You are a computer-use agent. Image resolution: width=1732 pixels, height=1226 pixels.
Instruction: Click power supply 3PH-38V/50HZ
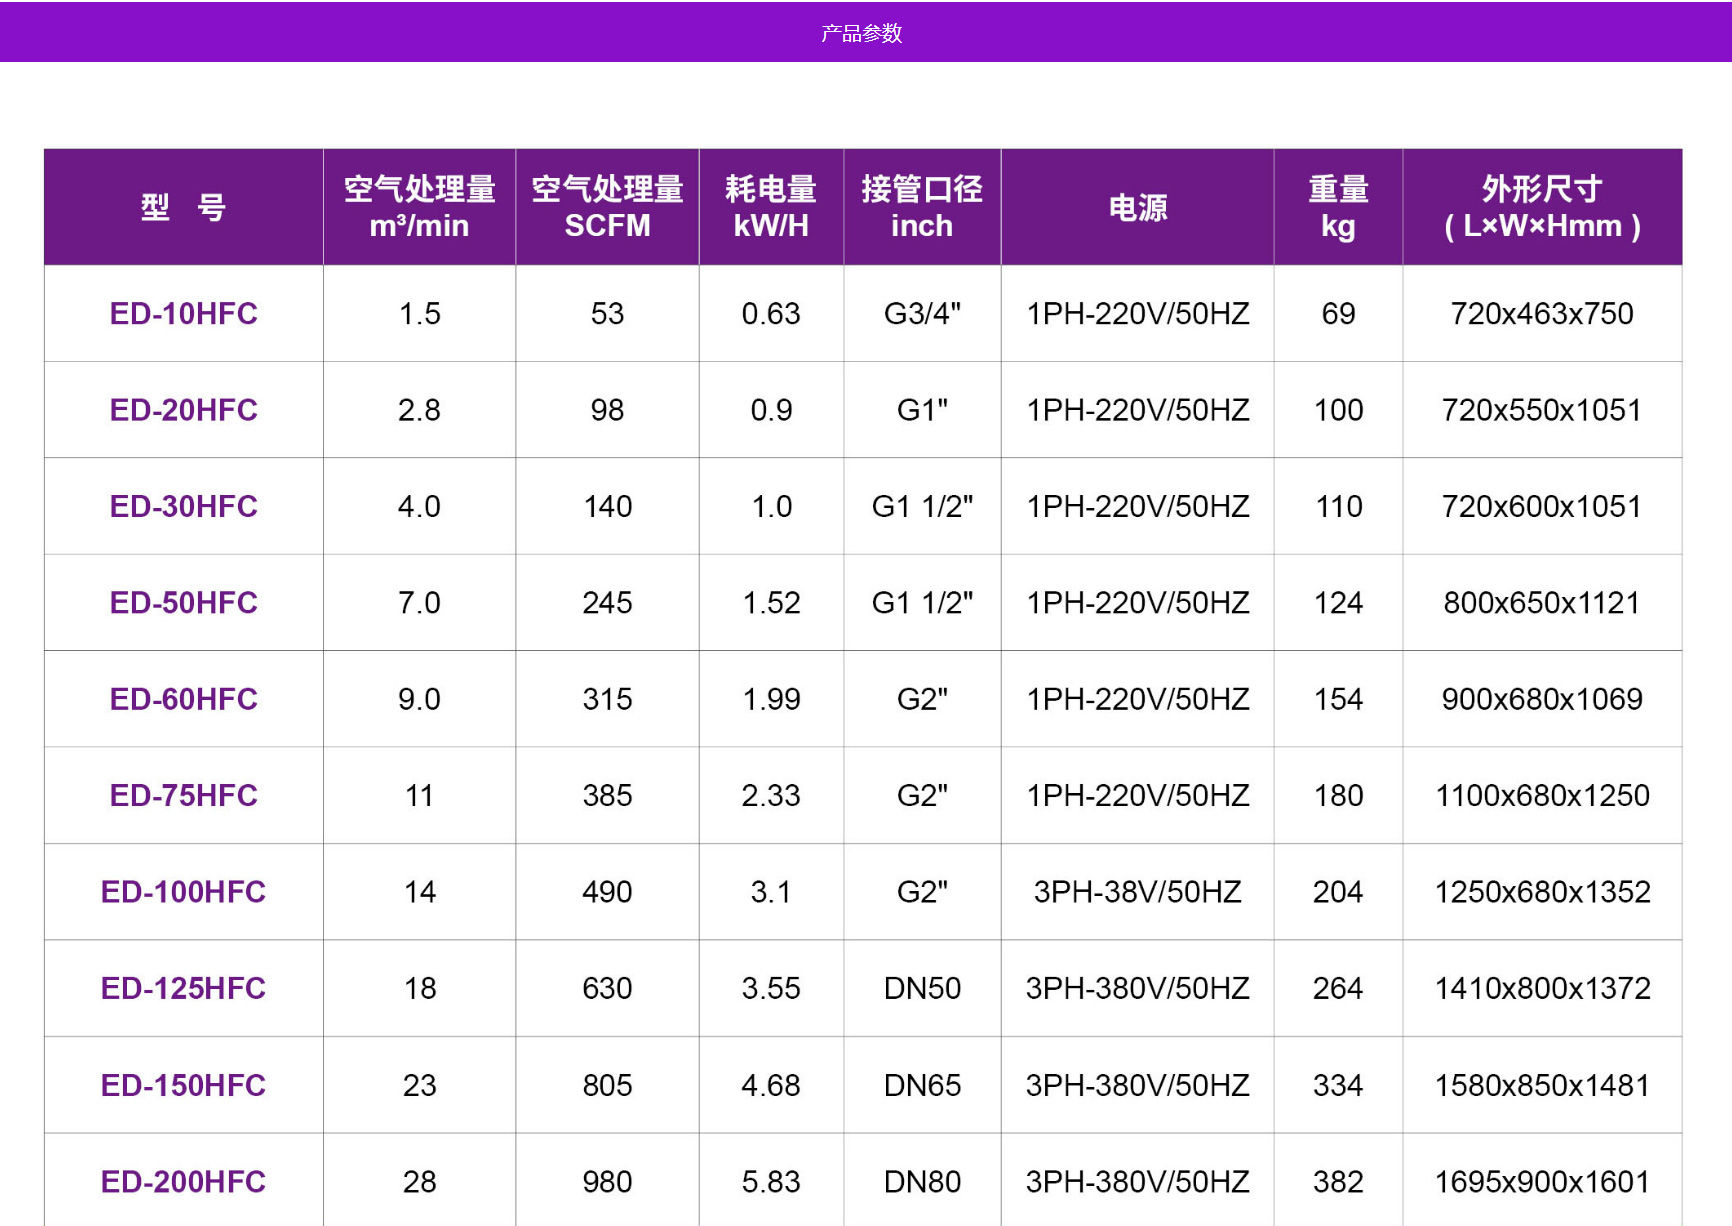point(1138,892)
